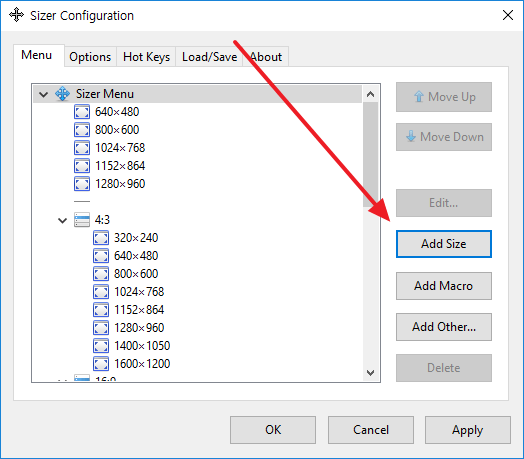
Task: Select the Sizer Menu label text
Action: [x=105, y=94]
